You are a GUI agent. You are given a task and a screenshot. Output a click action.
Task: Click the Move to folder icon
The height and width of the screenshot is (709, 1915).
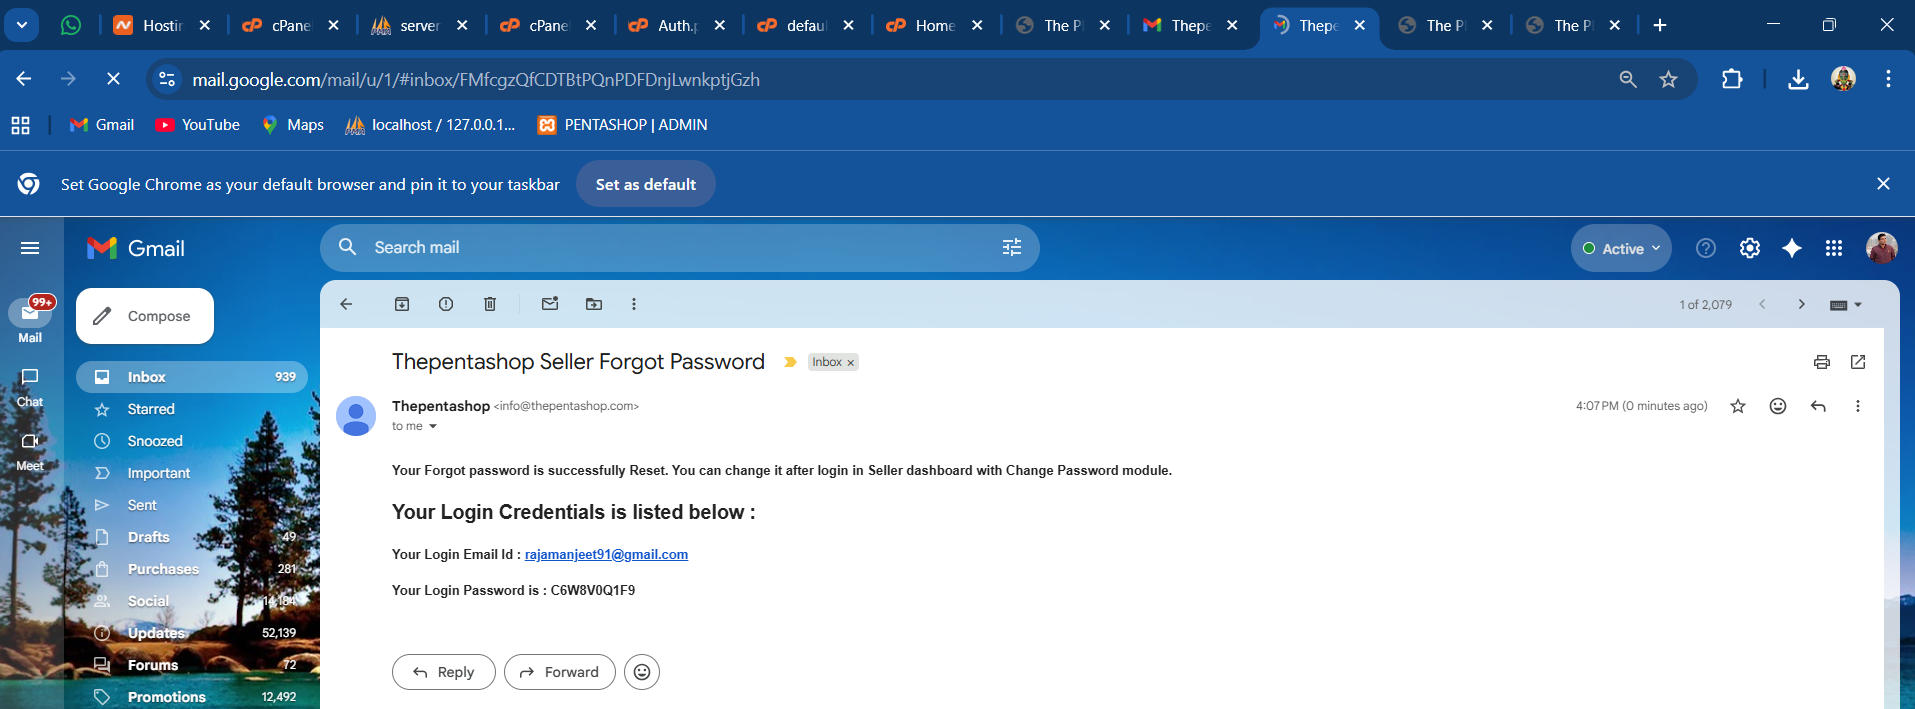[594, 304]
